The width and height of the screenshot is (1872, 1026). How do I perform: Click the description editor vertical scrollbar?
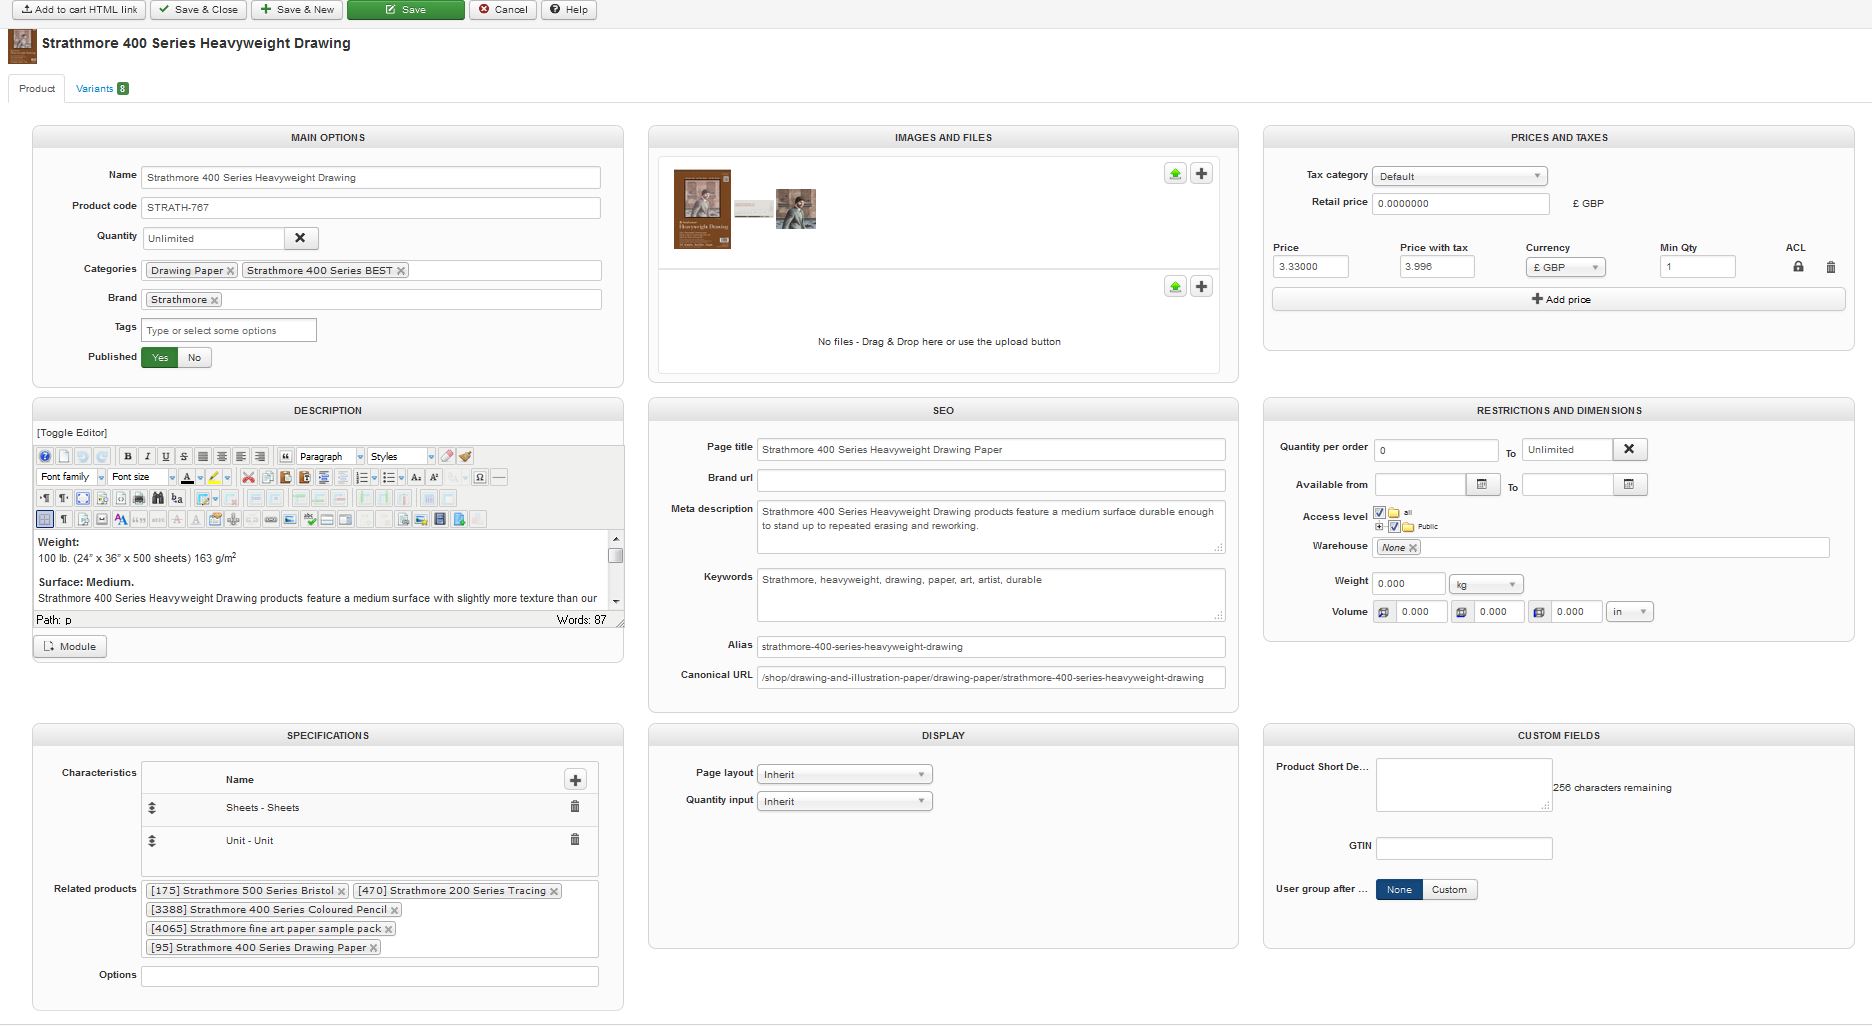coord(616,569)
